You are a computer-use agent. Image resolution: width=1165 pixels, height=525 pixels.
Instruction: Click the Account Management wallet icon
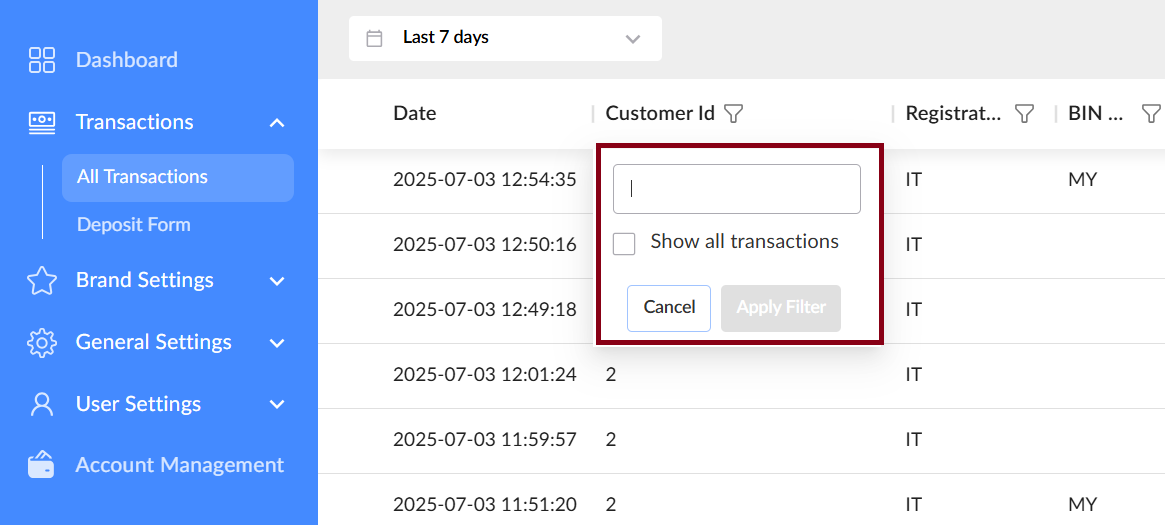point(42,465)
